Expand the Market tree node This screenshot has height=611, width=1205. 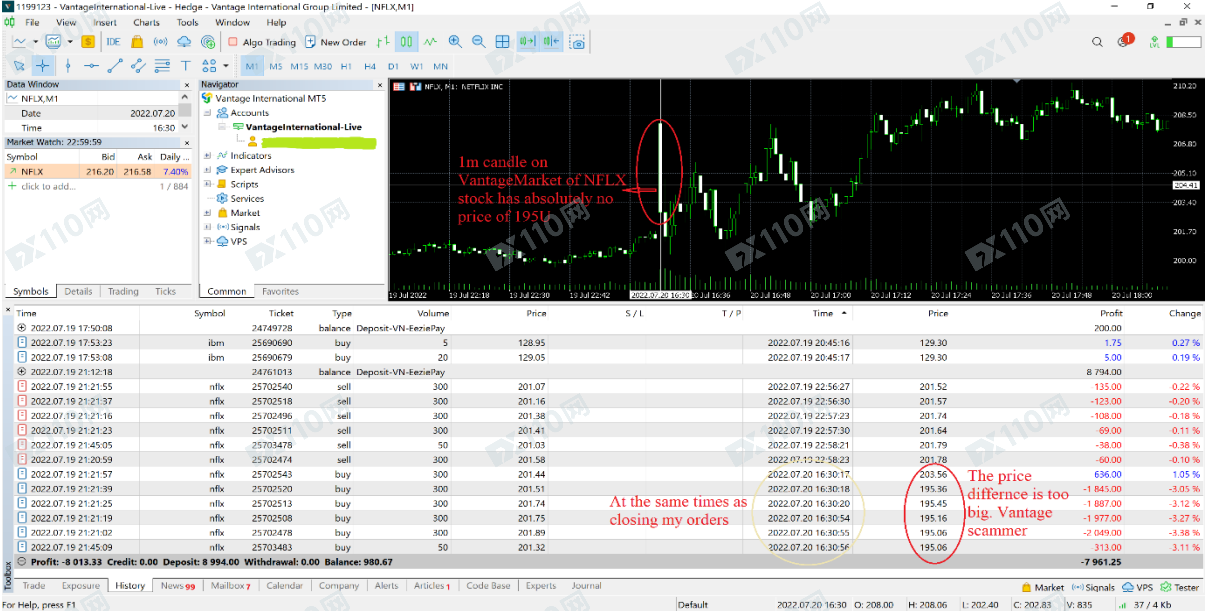pyautogui.click(x=208, y=213)
